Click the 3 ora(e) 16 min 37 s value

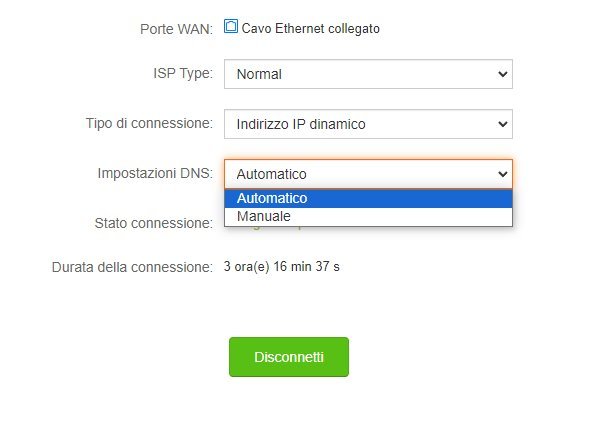coord(282,267)
